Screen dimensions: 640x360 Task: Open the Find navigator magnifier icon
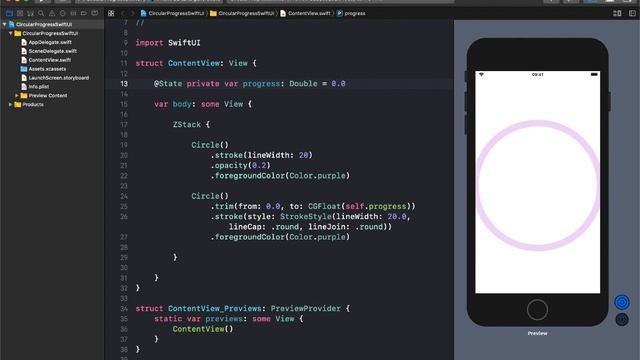point(41,13)
